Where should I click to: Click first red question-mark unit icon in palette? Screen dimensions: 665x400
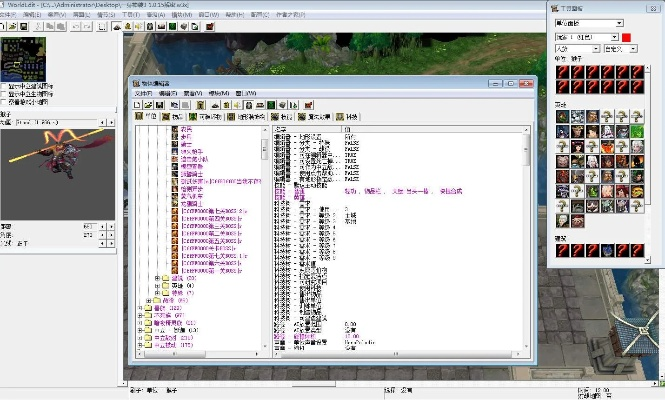coord(560,72)
